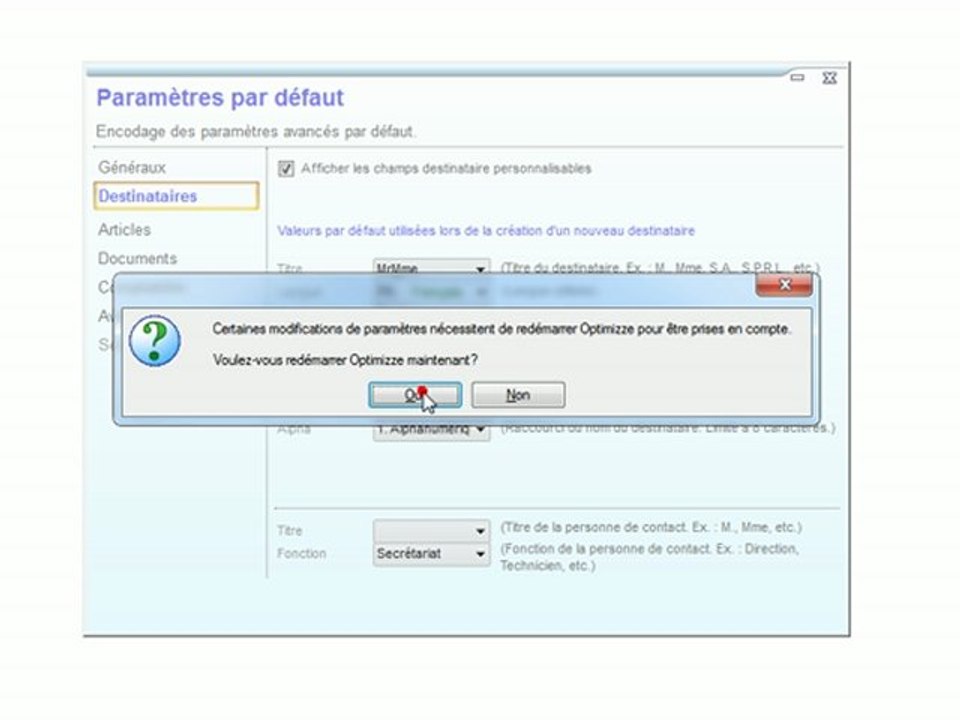Click the Fonction field label
Screen dimensions: 960x720
click(301, 553)
